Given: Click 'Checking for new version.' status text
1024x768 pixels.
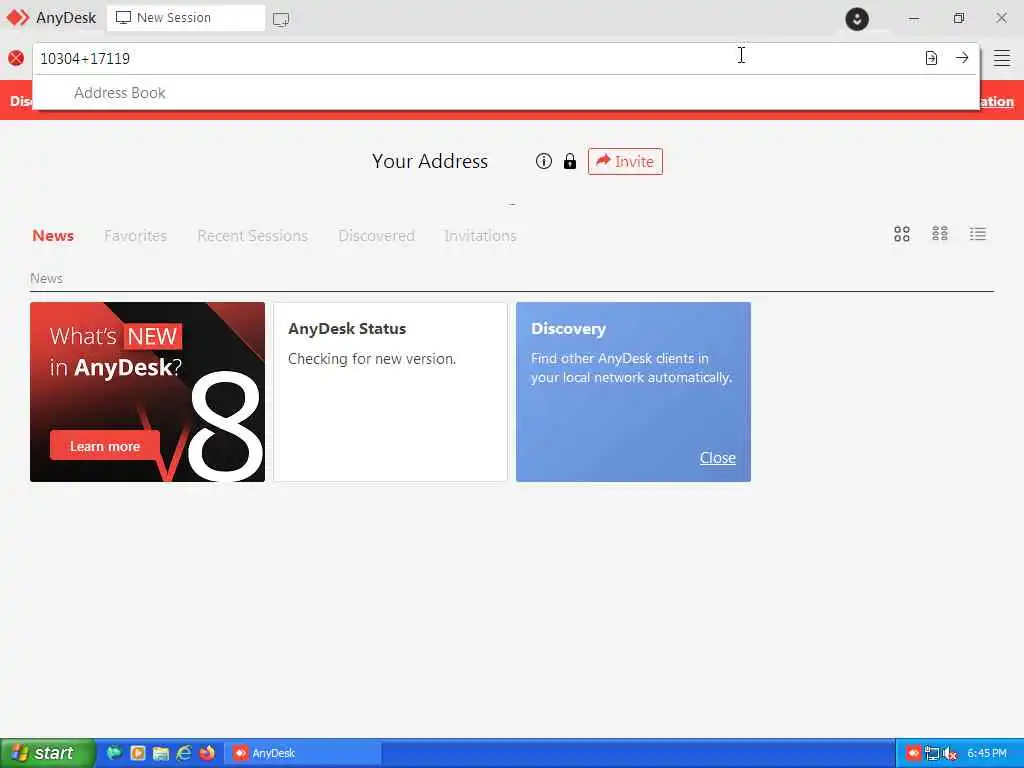Looking at the screenshot, I should click(372, 359).
